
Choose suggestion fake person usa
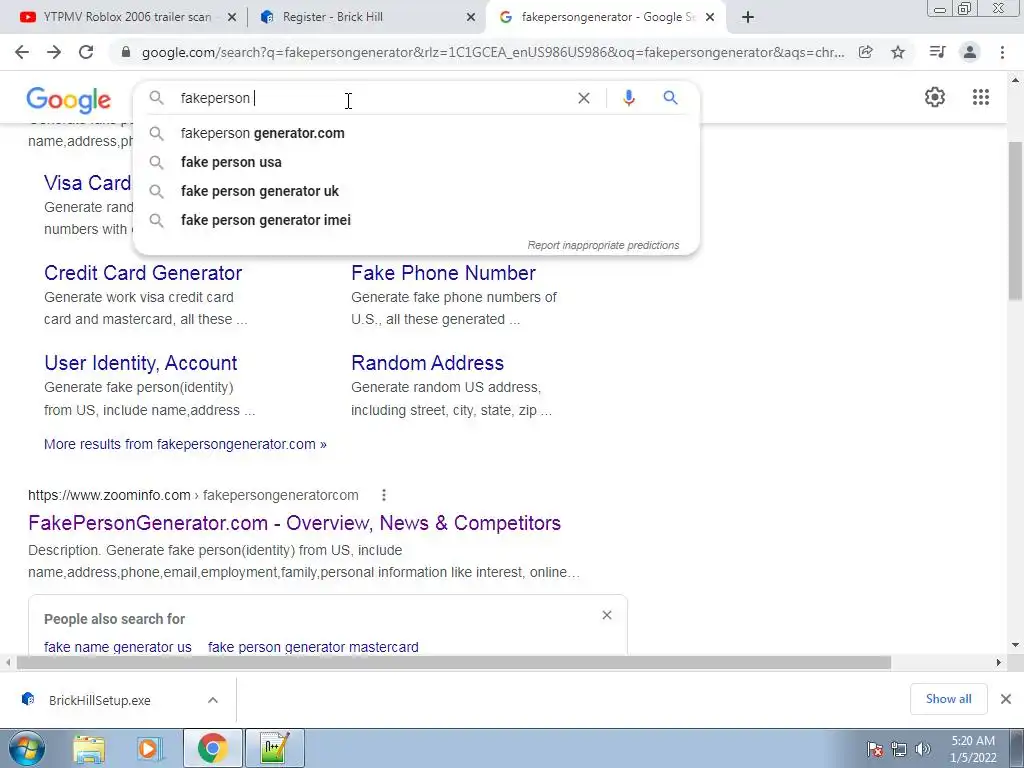tap(417, 162)
